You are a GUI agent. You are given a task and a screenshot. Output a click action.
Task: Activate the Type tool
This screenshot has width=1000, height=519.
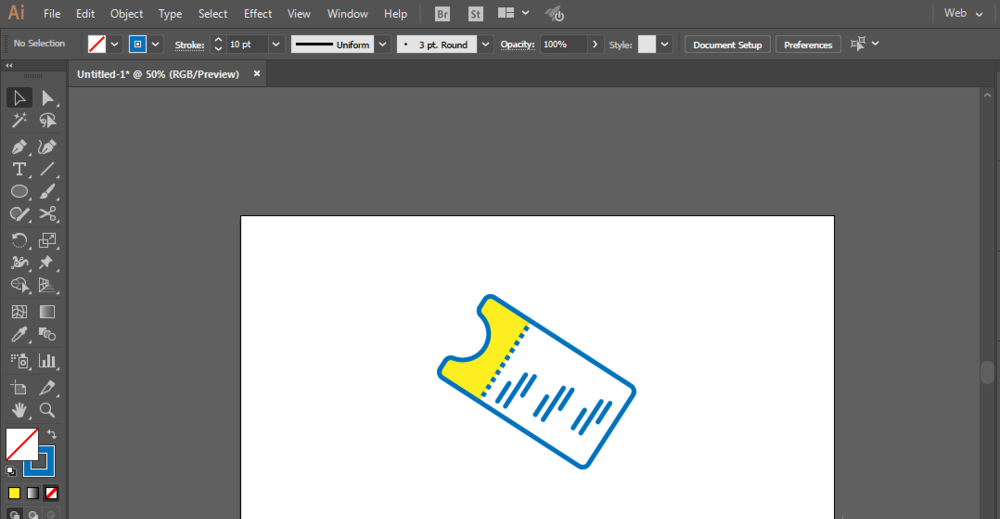[19, 169]
